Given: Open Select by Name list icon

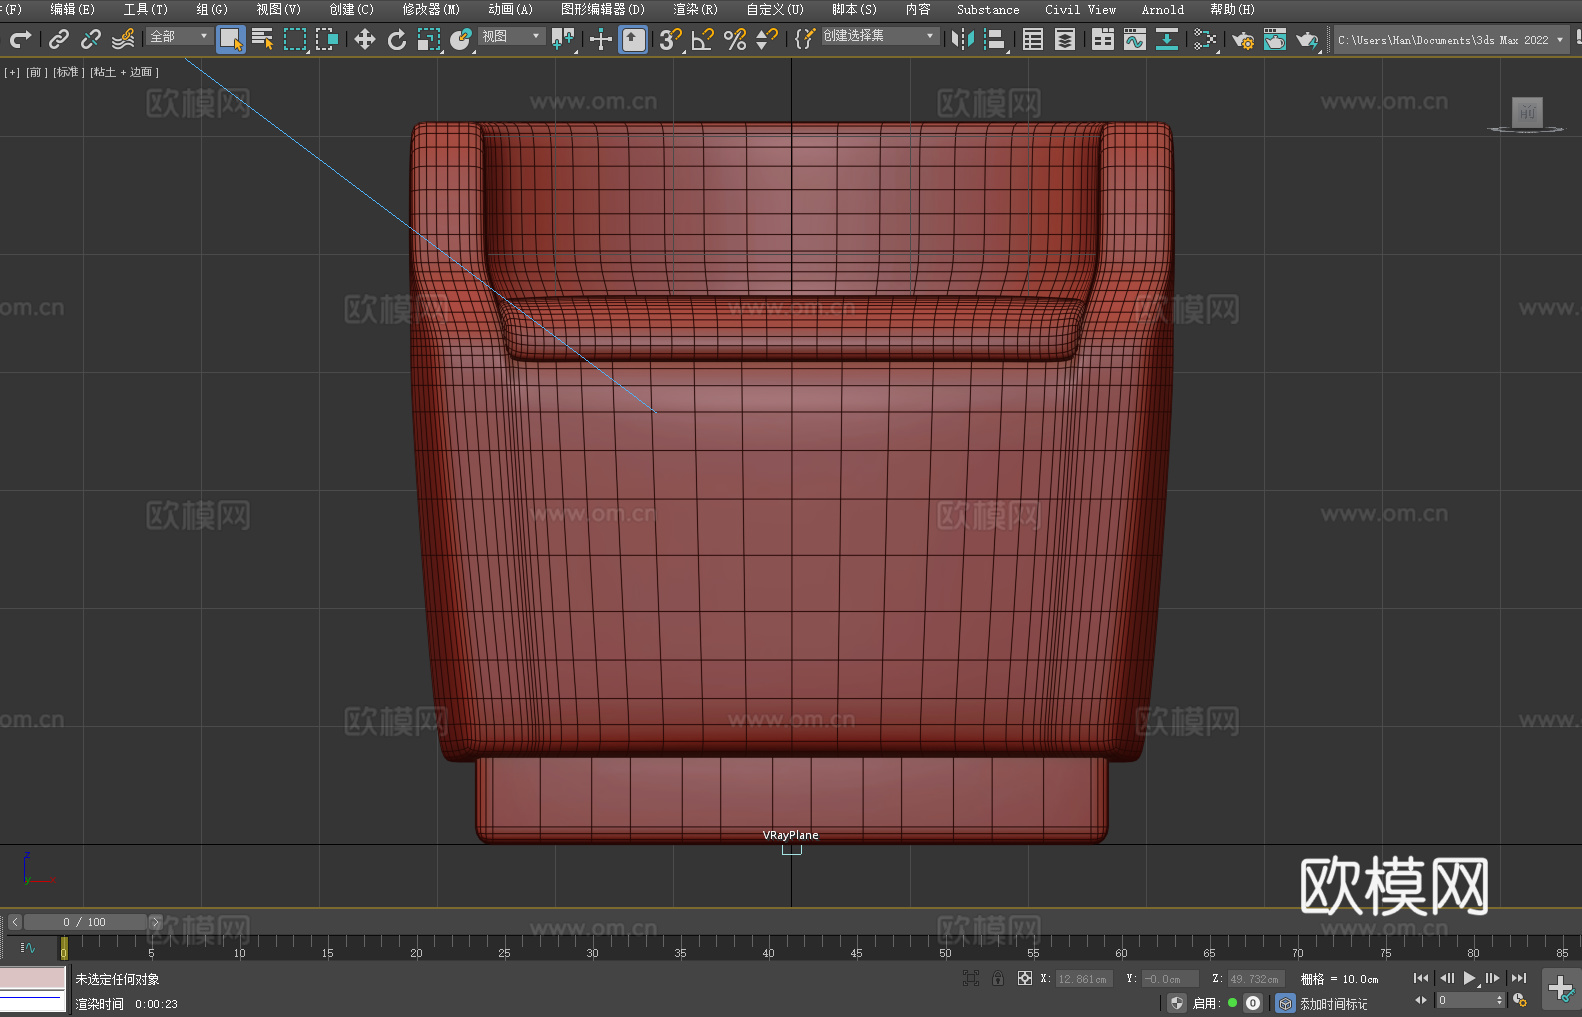Looking at the screenshot, I should [263, 39].
